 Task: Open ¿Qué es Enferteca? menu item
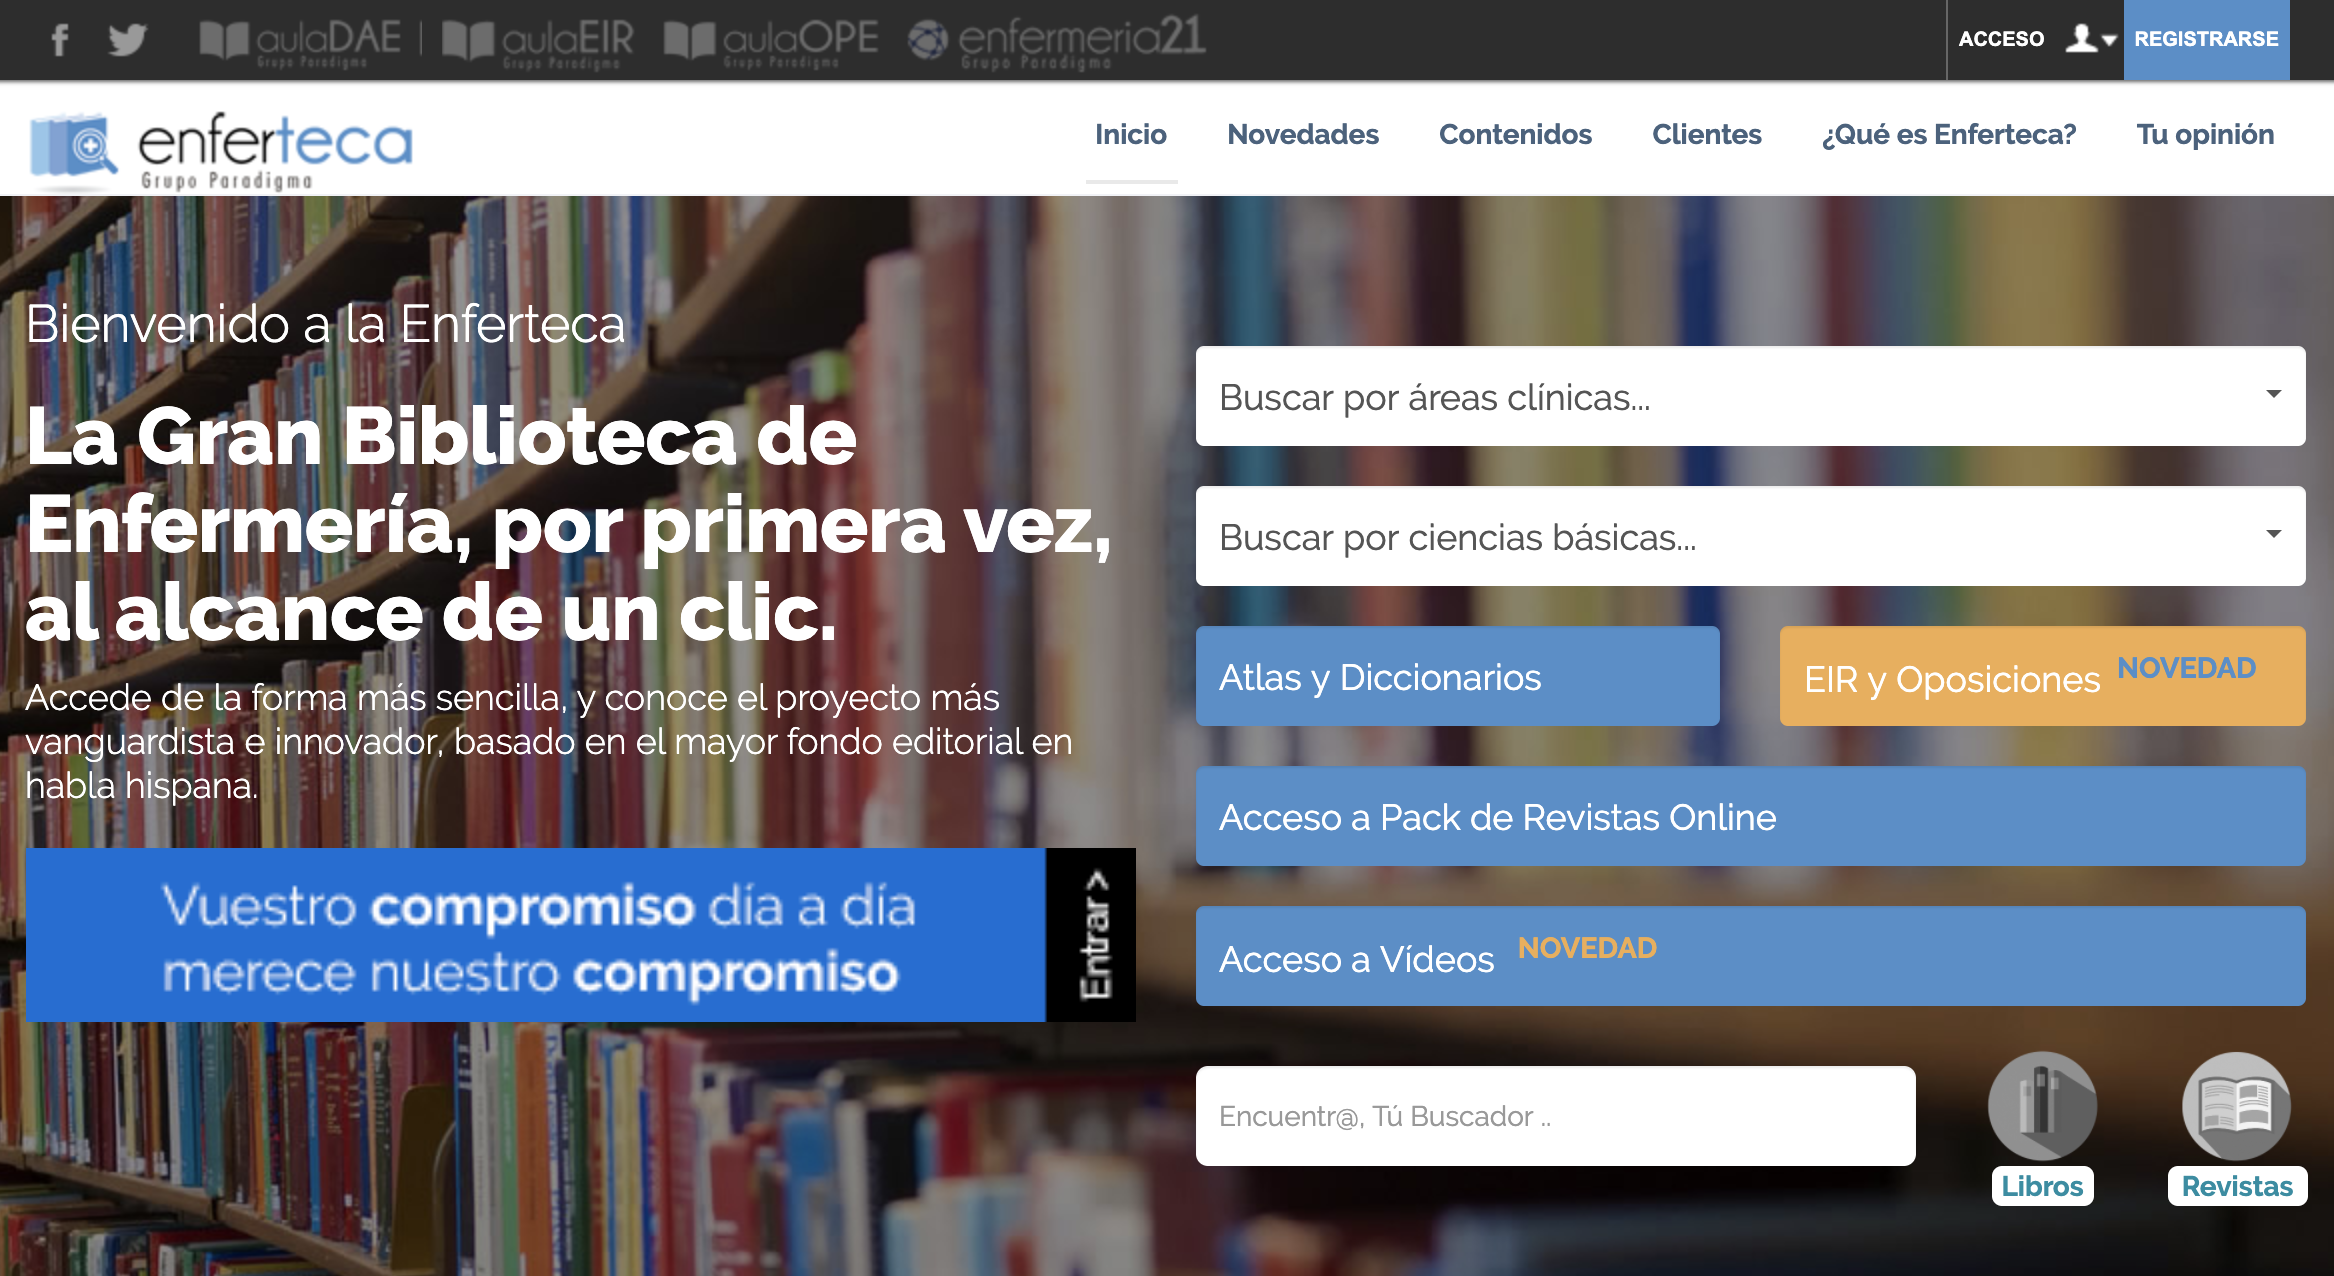tap(1949, 134)
